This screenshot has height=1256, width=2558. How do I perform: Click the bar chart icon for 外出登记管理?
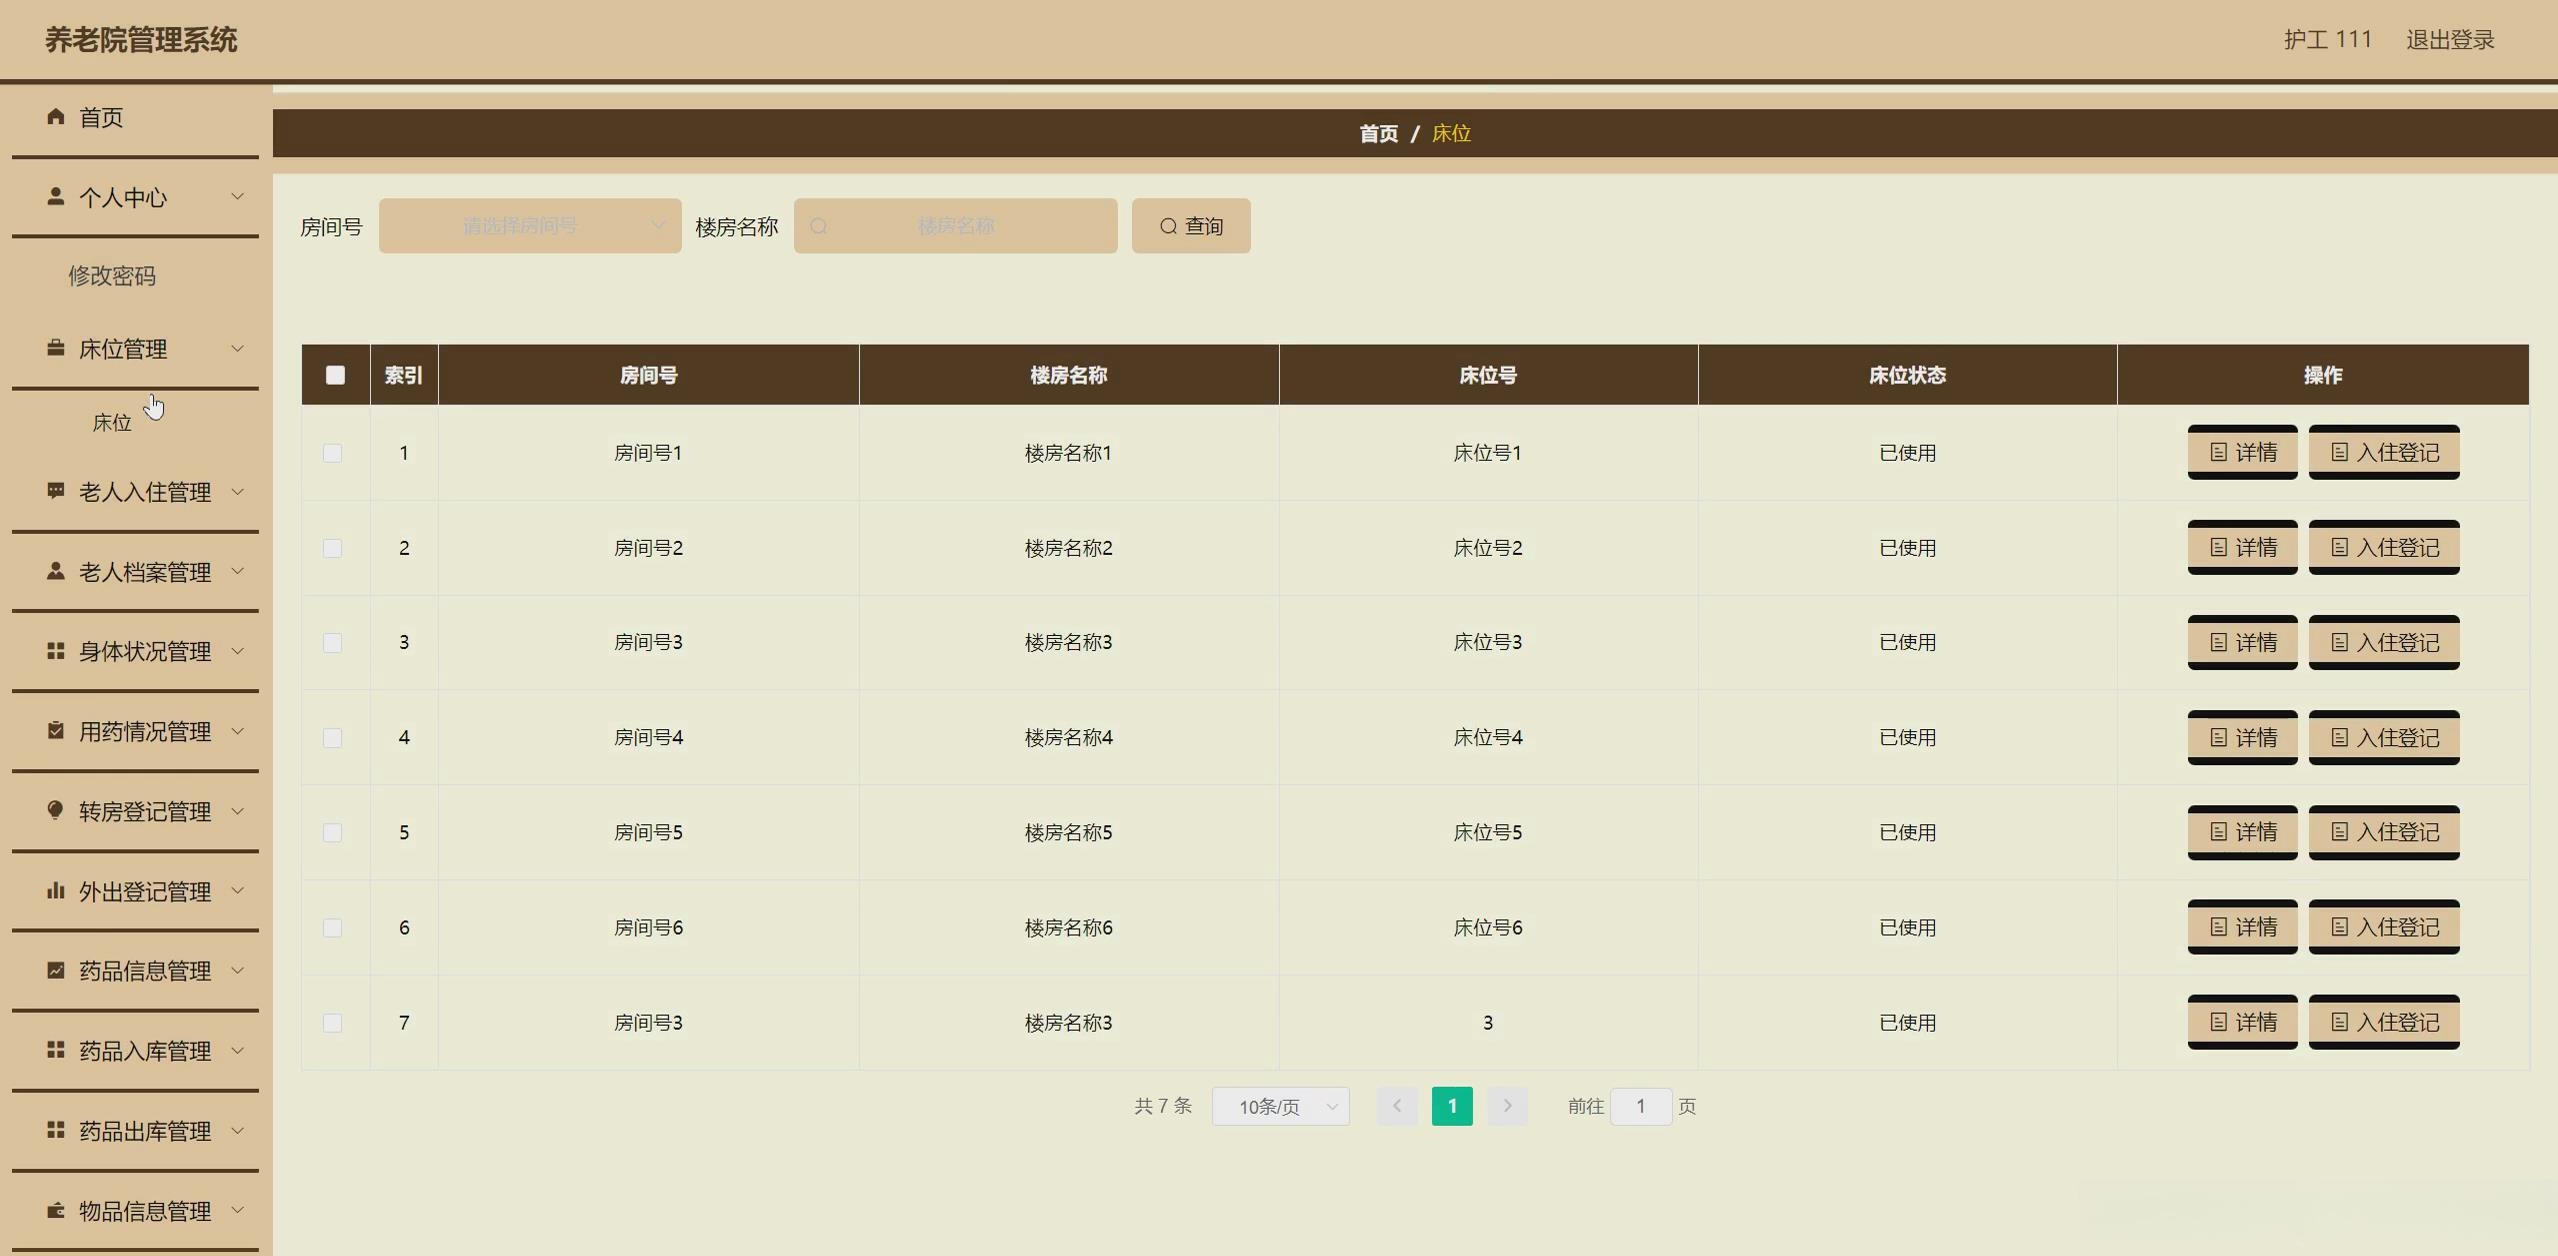56,890
